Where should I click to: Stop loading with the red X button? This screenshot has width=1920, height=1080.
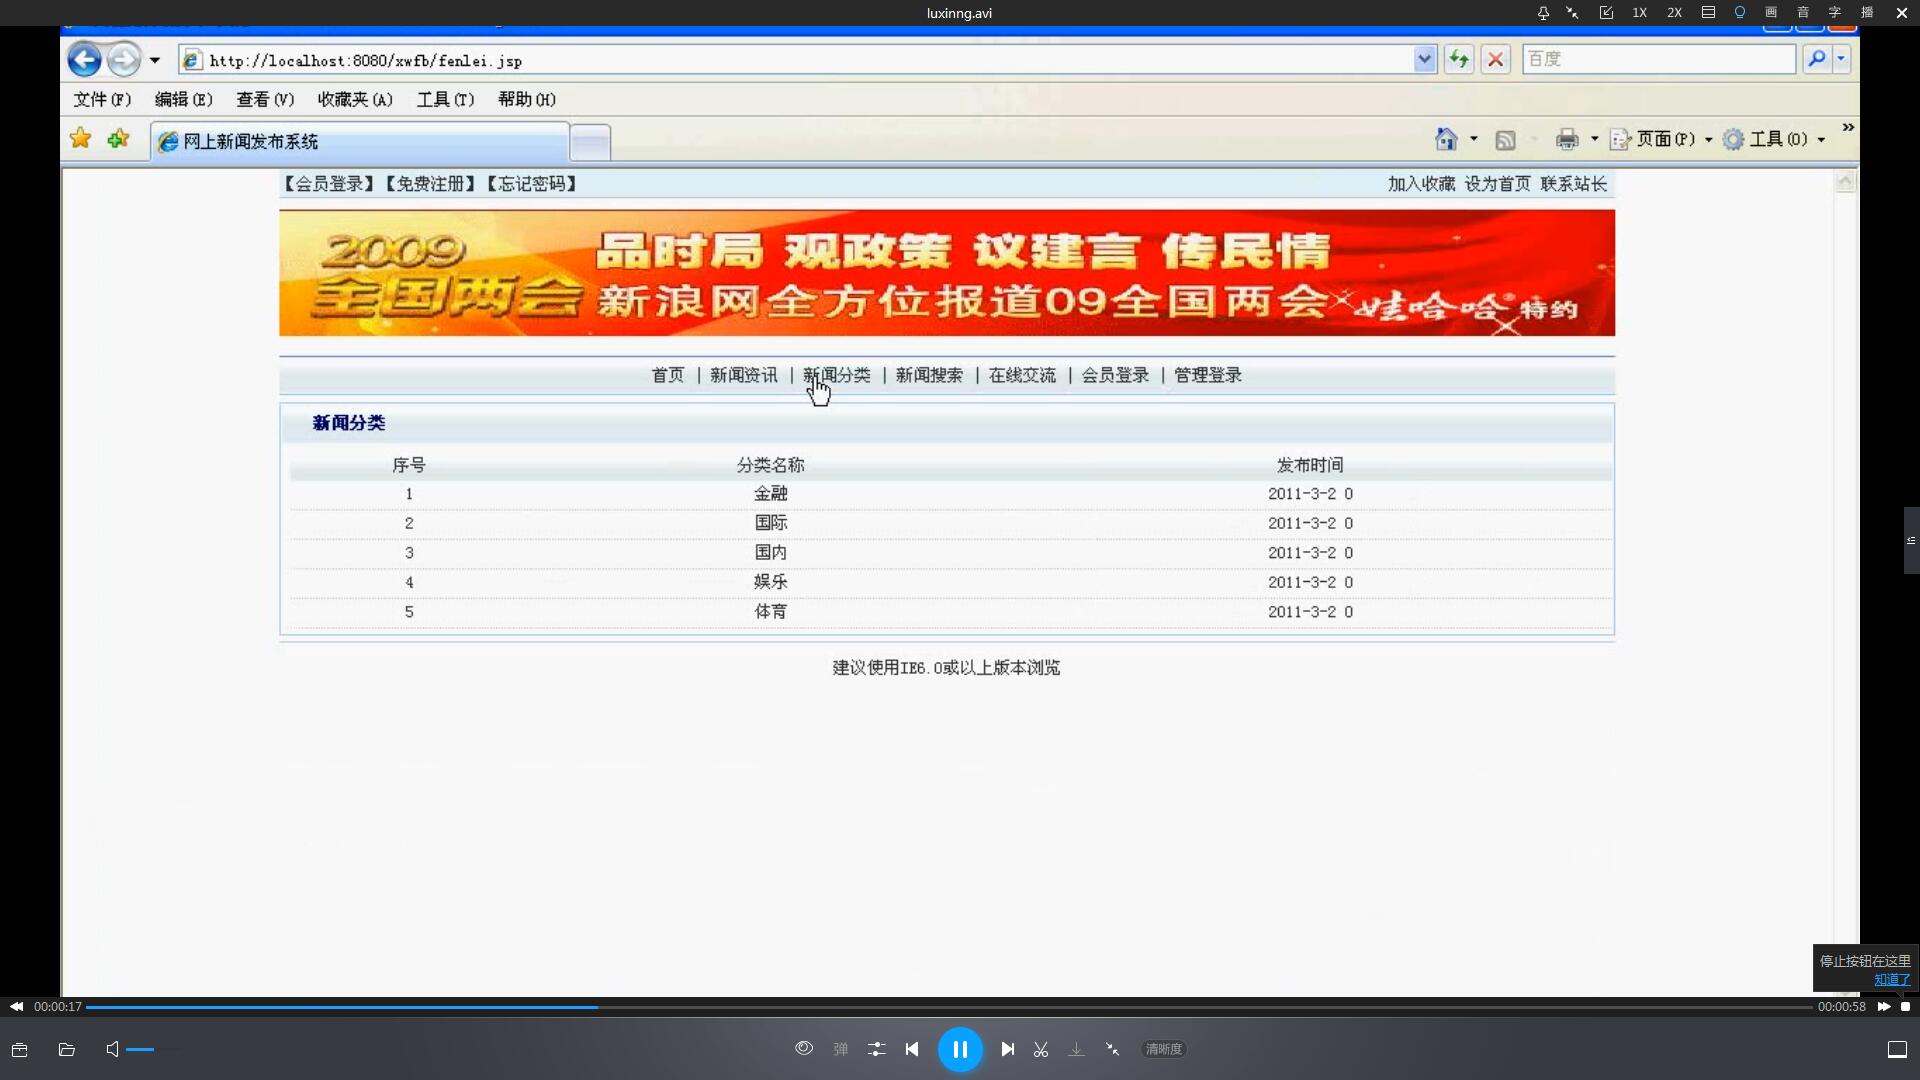[x=1496, y=60]
